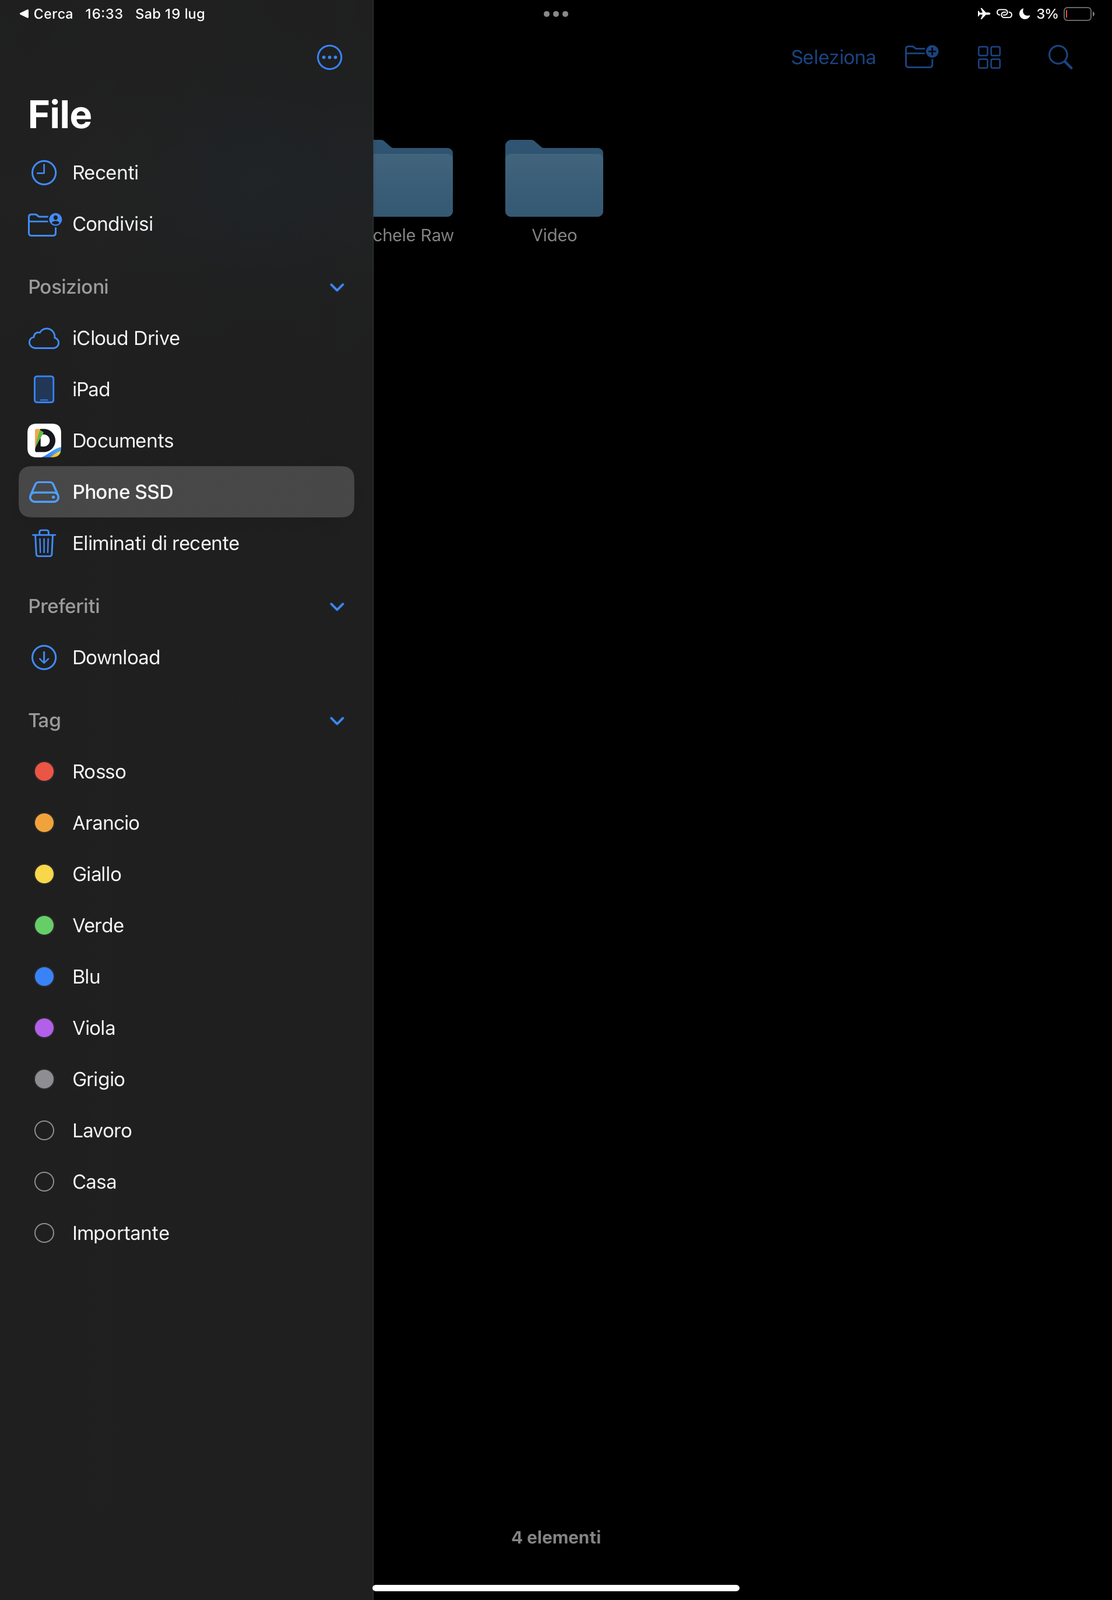Tap the Seleziona button
This screenshot has width=1112, height=1600.
click(833, 58)
